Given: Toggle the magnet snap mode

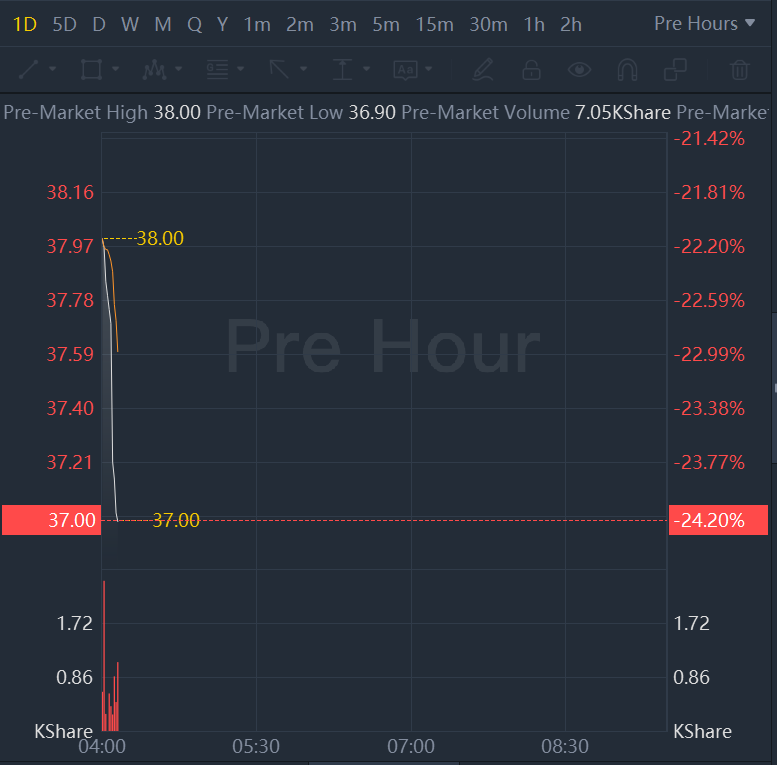Looking at the screenshot, I should click(627, 70).
